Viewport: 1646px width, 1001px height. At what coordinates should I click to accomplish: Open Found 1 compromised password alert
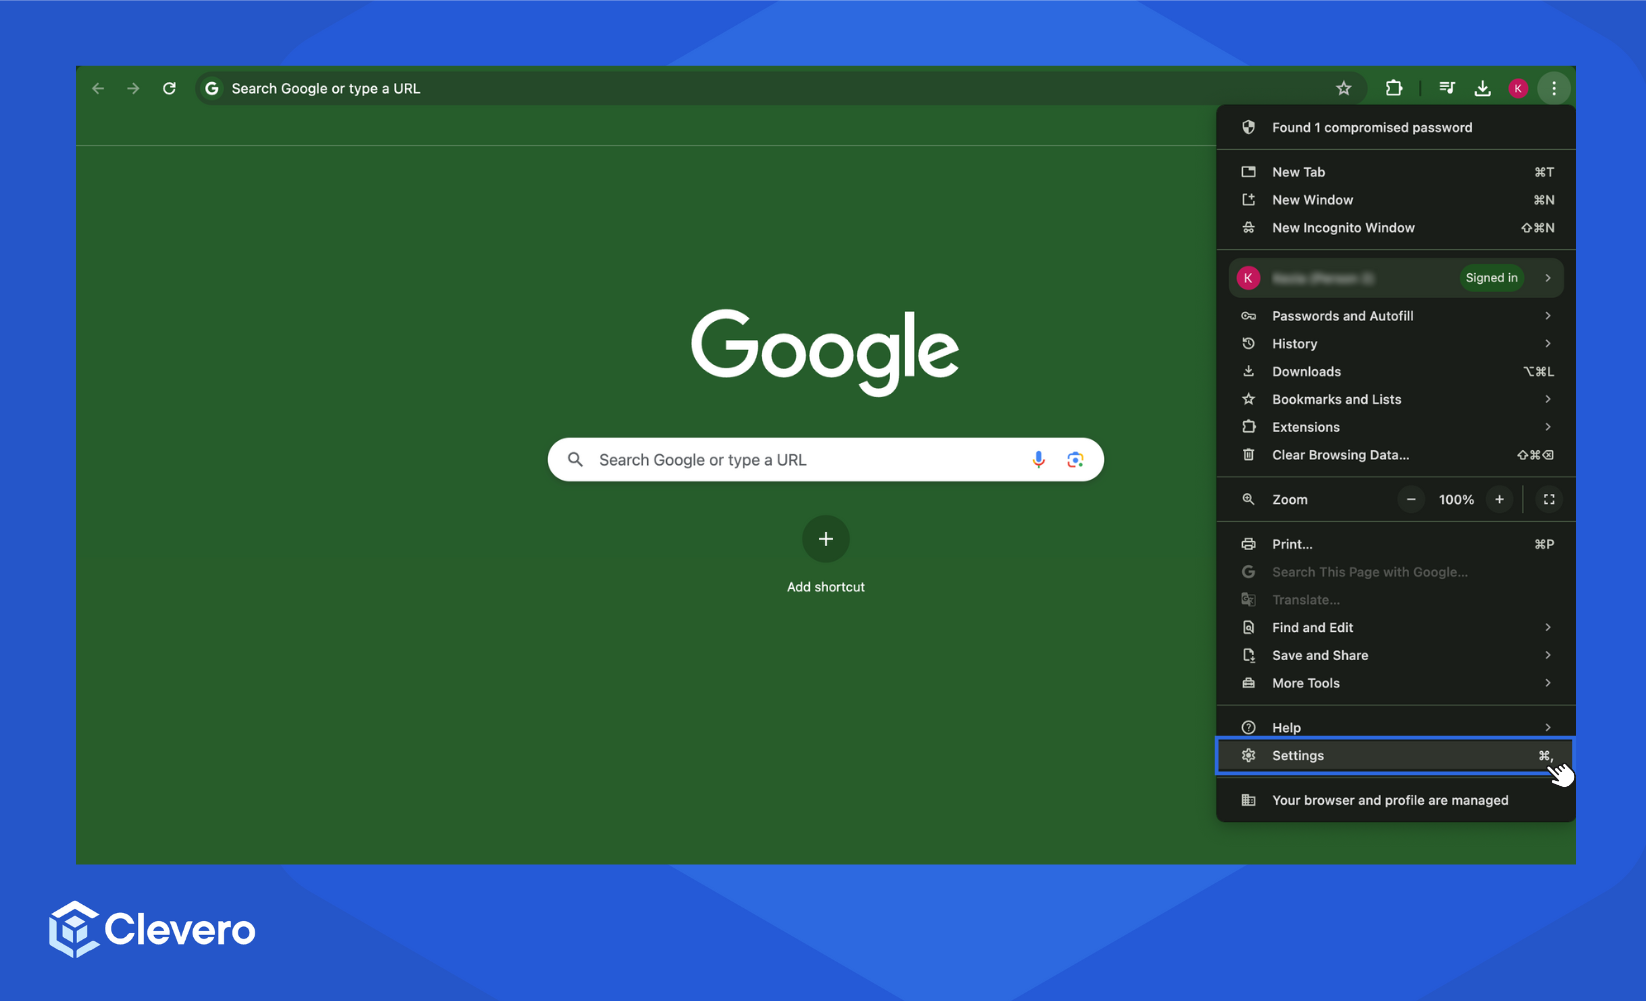(1396, 127)
